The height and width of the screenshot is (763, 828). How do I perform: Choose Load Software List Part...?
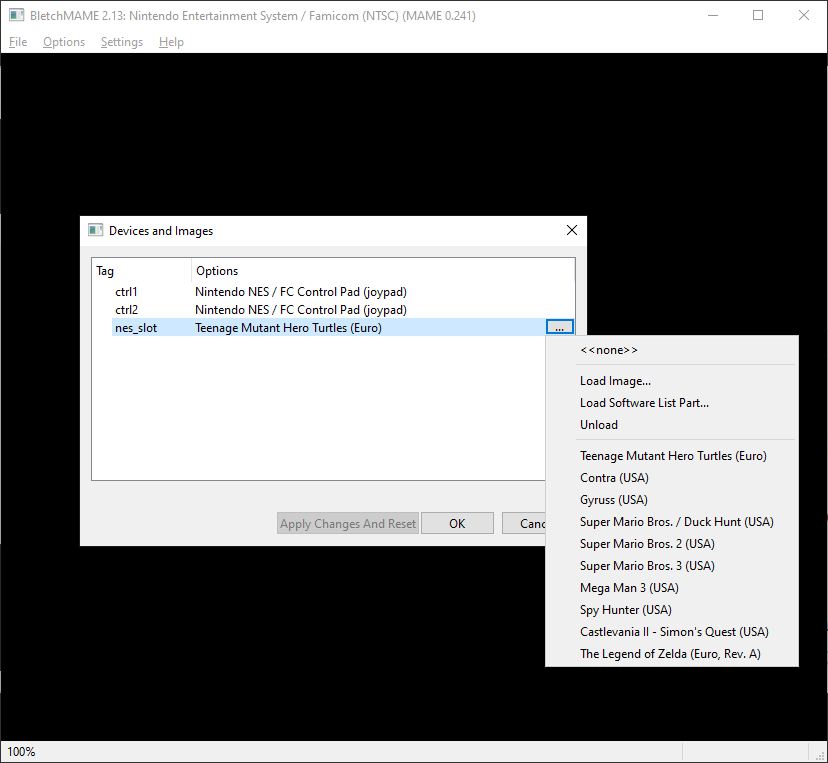(672, 403)
